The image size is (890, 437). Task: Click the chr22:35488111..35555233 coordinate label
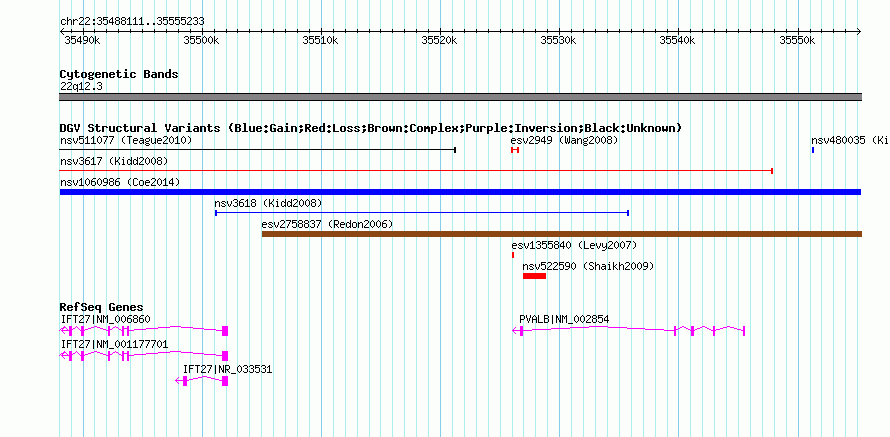pos(132,22)
